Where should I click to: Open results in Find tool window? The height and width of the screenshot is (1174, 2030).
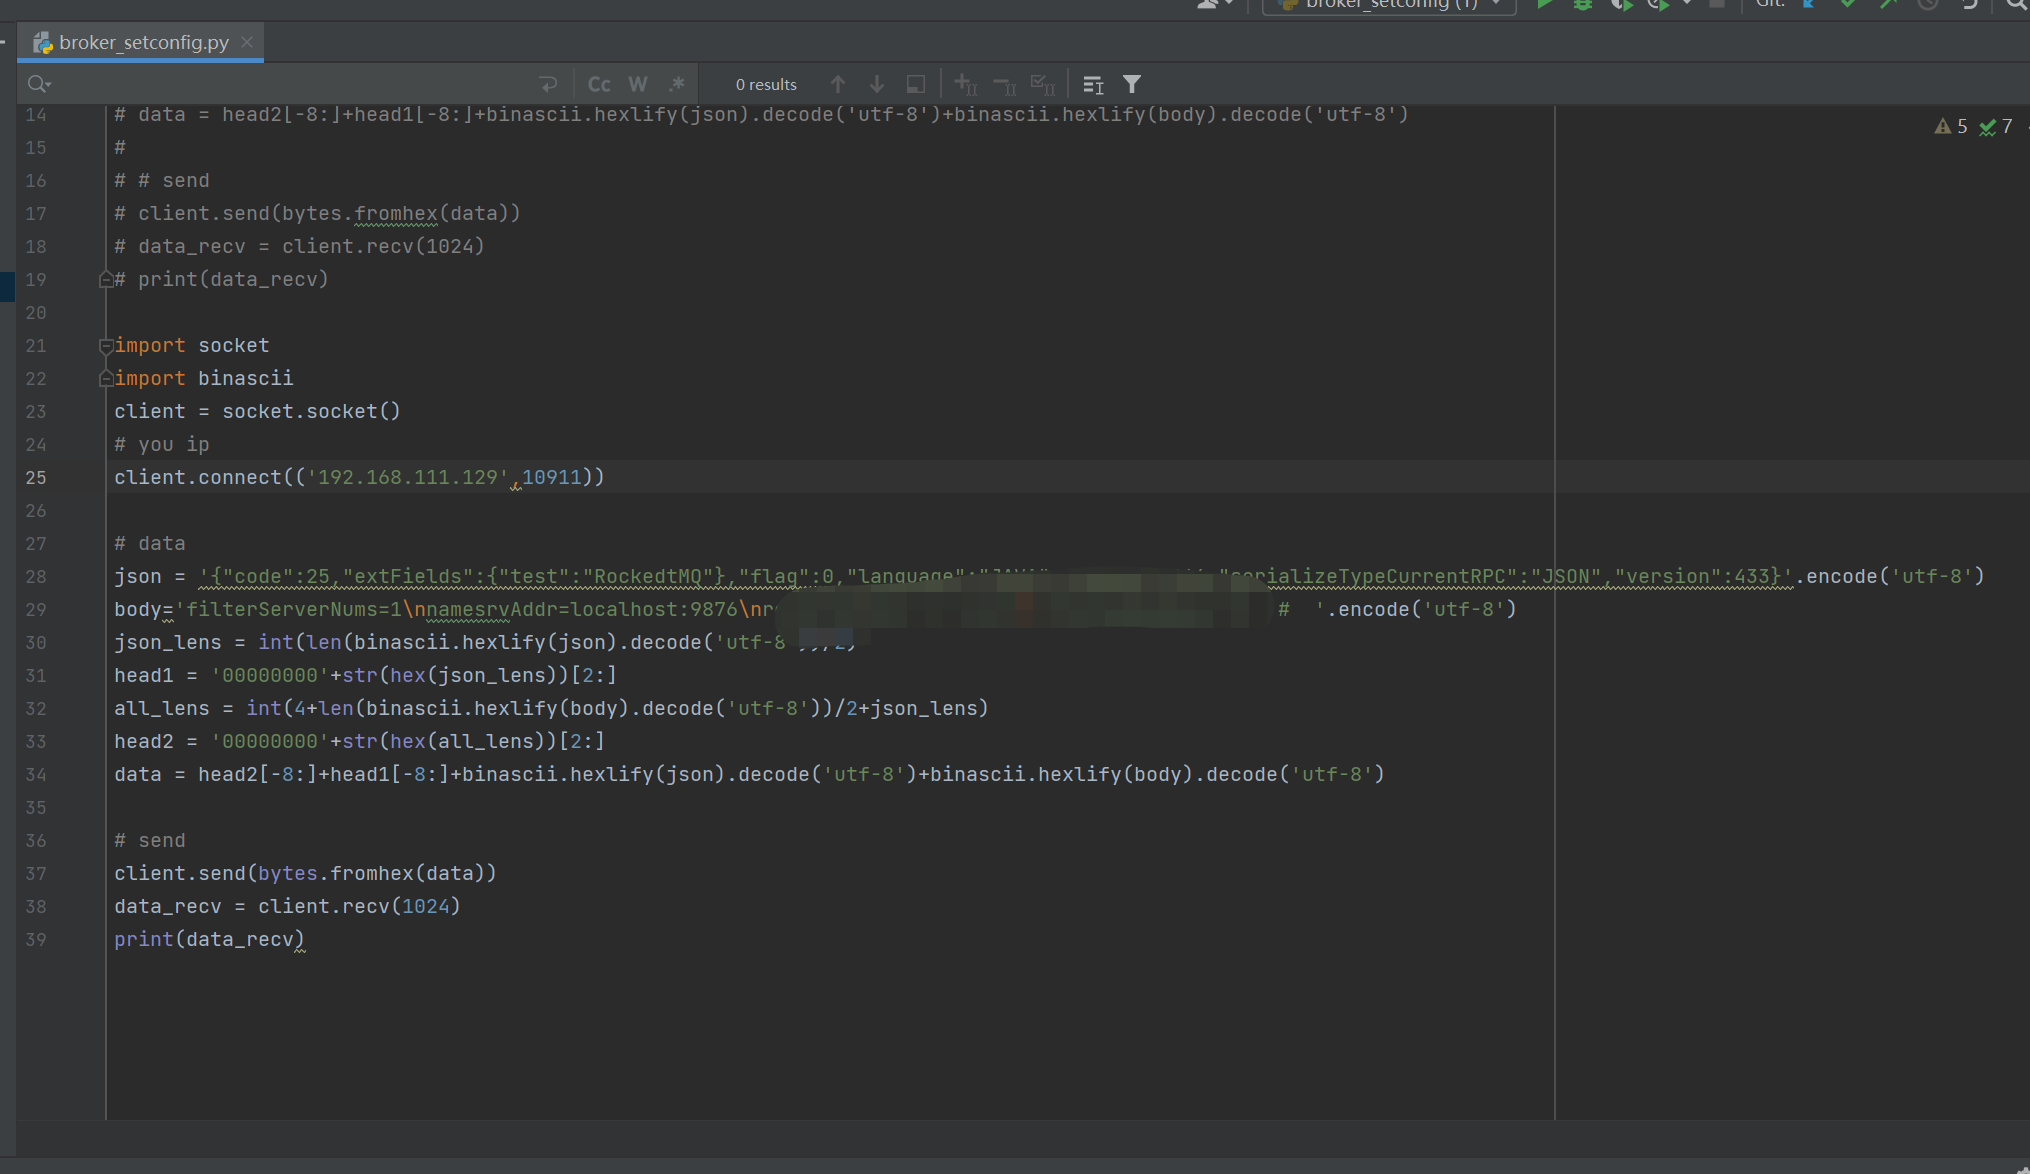pos(915,84)
